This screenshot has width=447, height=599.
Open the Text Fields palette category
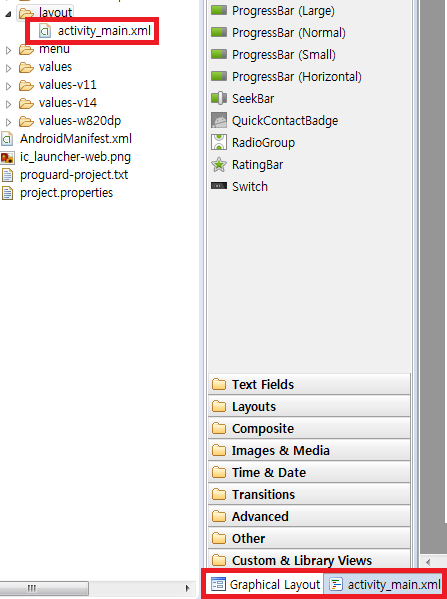(309, 384)
